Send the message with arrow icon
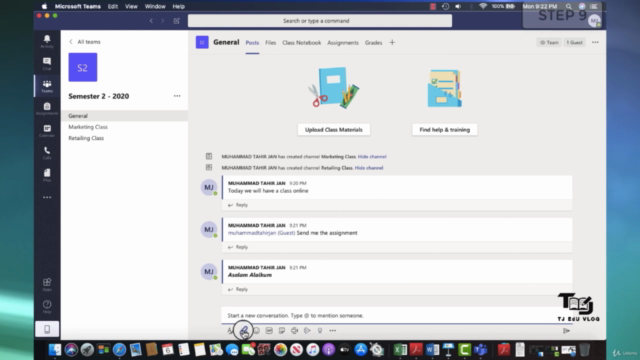 pos(566,331)
